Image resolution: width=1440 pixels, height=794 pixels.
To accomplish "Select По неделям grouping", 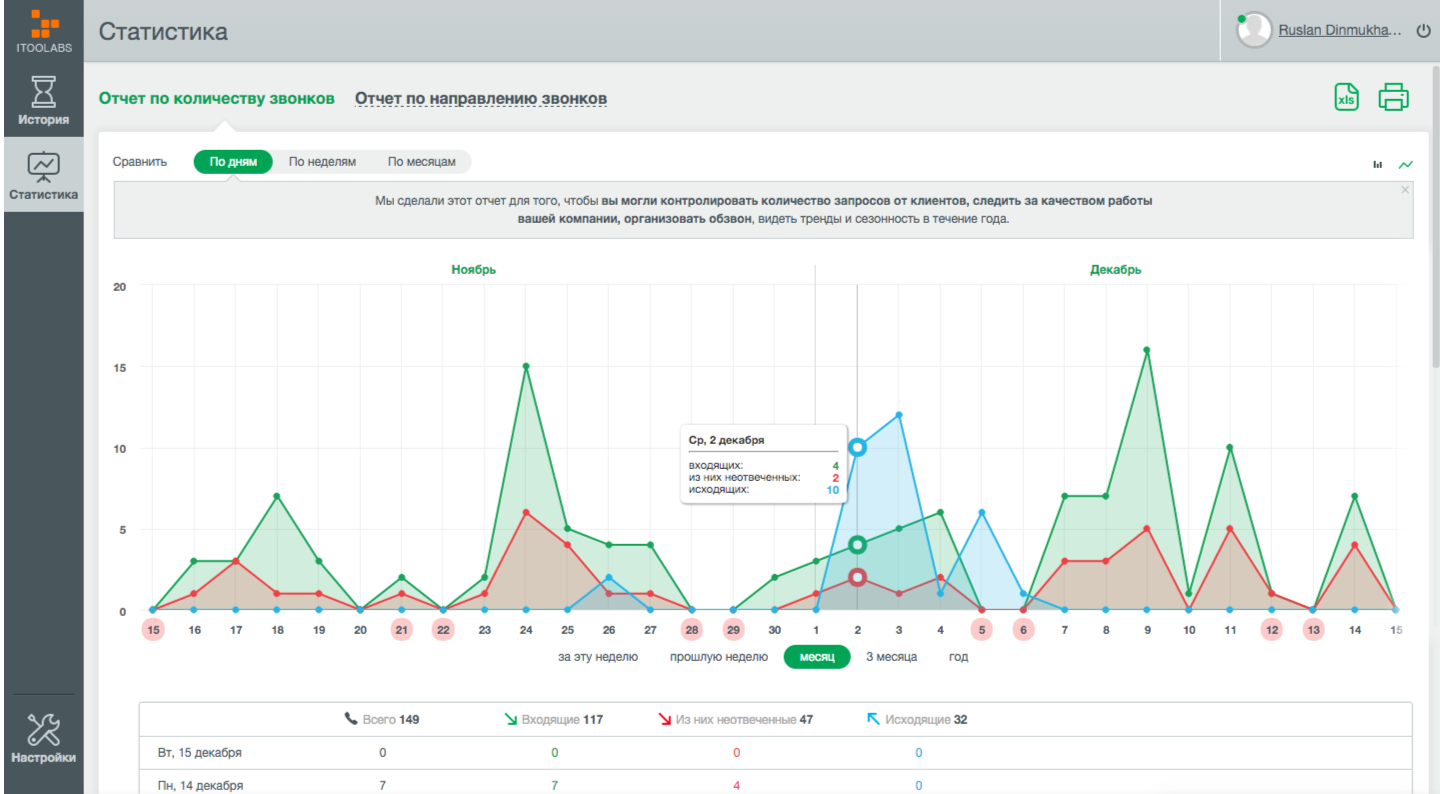I will [x=322, y=161].
